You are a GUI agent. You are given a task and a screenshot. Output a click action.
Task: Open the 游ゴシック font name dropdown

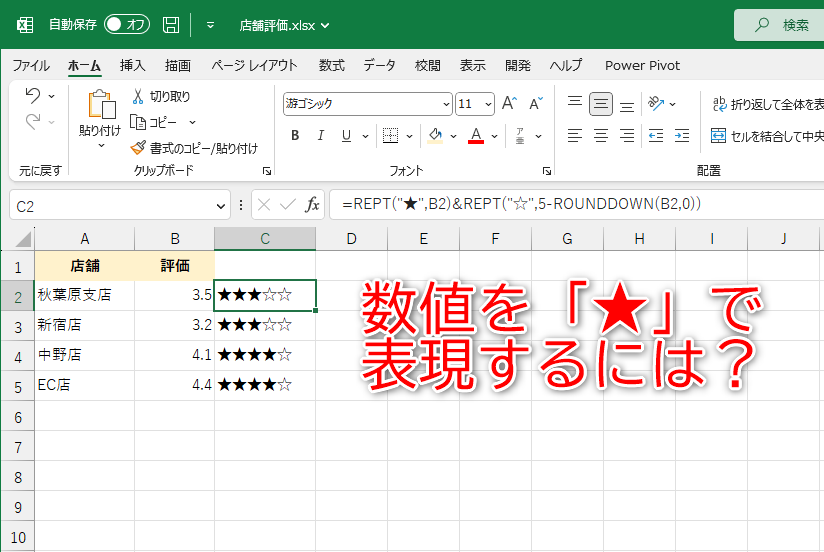446,104
